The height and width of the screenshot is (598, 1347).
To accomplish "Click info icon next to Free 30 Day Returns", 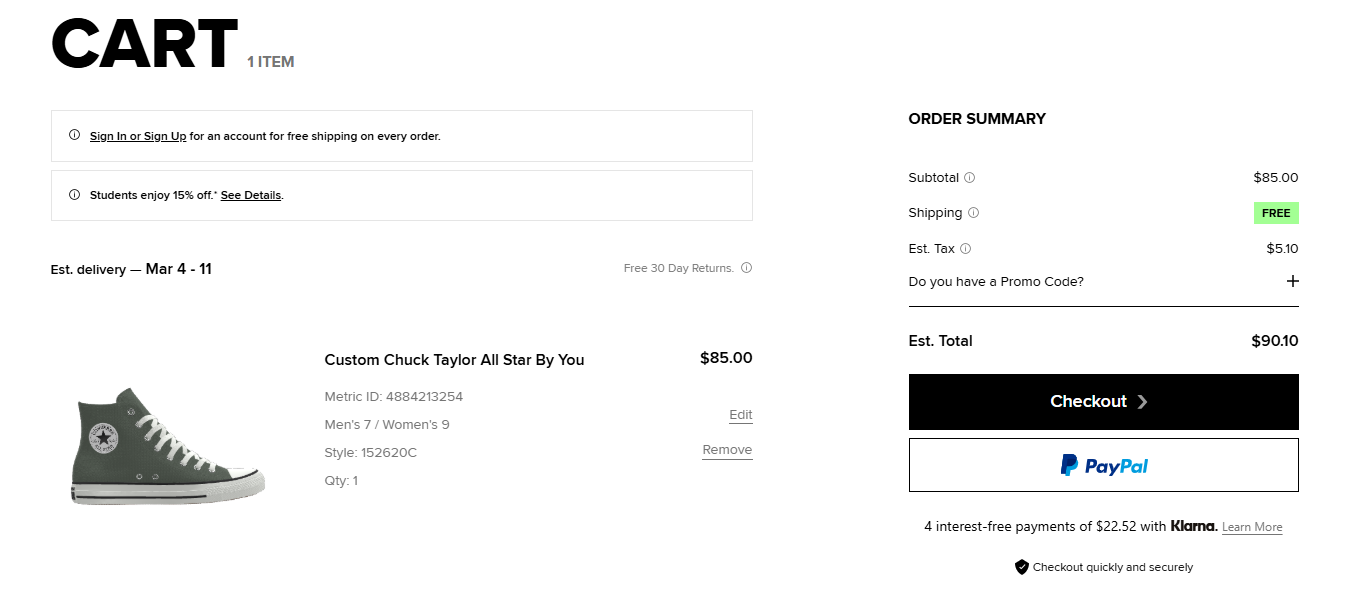I will click(x=747, y=268).
